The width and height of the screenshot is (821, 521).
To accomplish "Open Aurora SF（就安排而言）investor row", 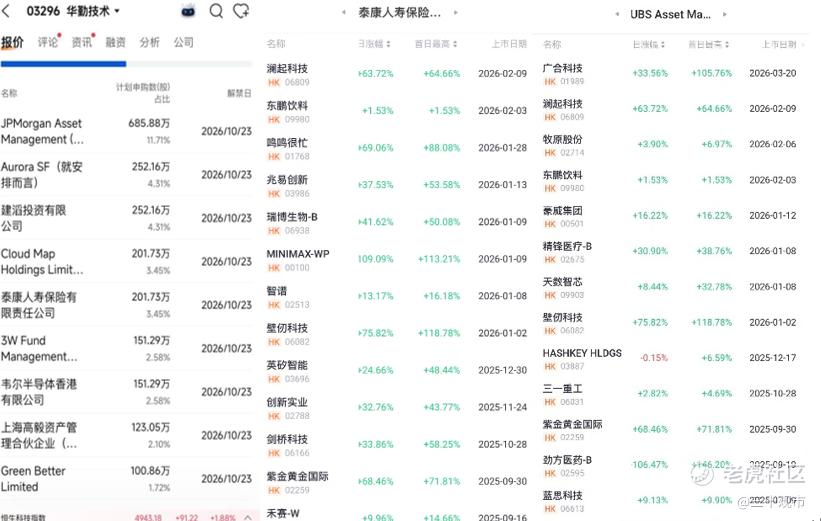I will click(x=126, y=175).
